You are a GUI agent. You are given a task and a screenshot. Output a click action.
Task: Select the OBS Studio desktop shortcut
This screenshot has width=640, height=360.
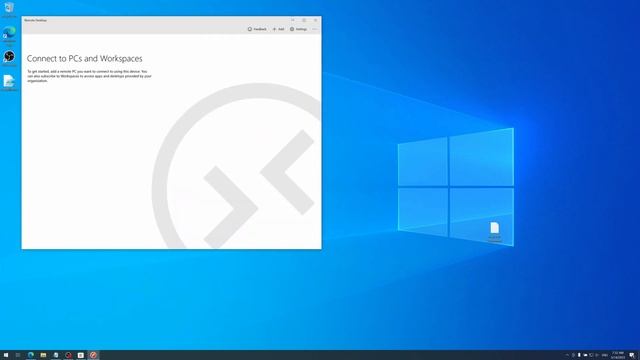click(x=9, y=58)
